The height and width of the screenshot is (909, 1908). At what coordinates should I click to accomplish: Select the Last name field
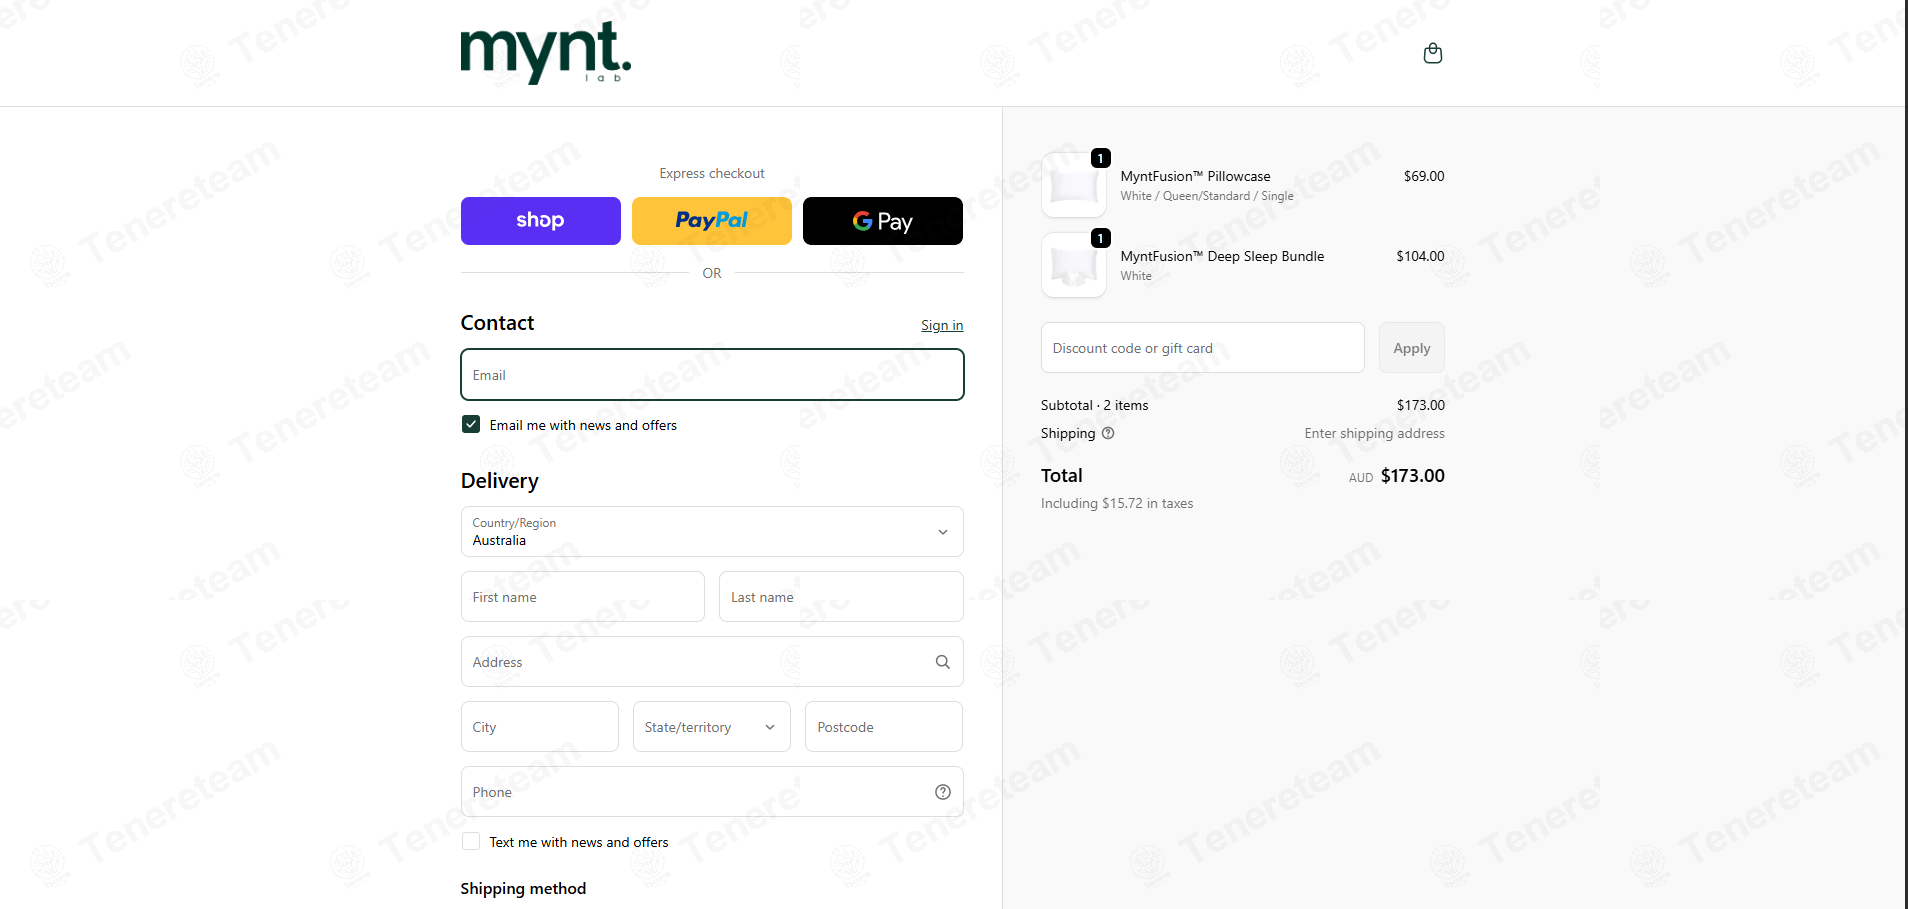point(841,597)
